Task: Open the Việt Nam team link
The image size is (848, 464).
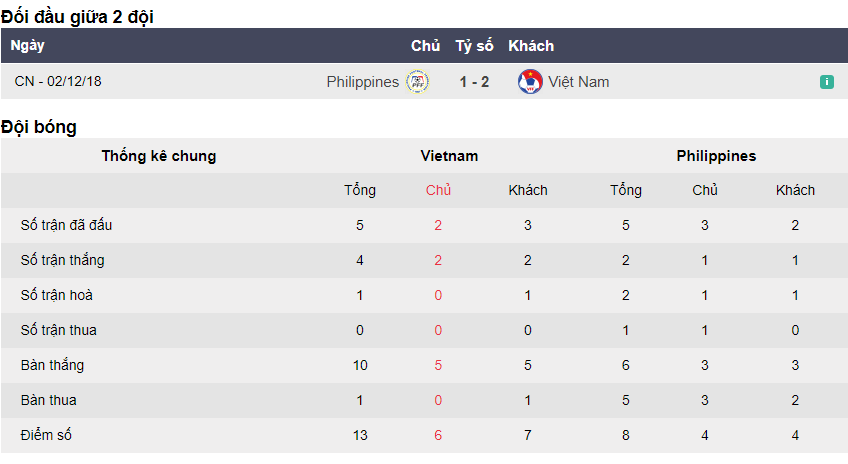Action: [578, 82]
